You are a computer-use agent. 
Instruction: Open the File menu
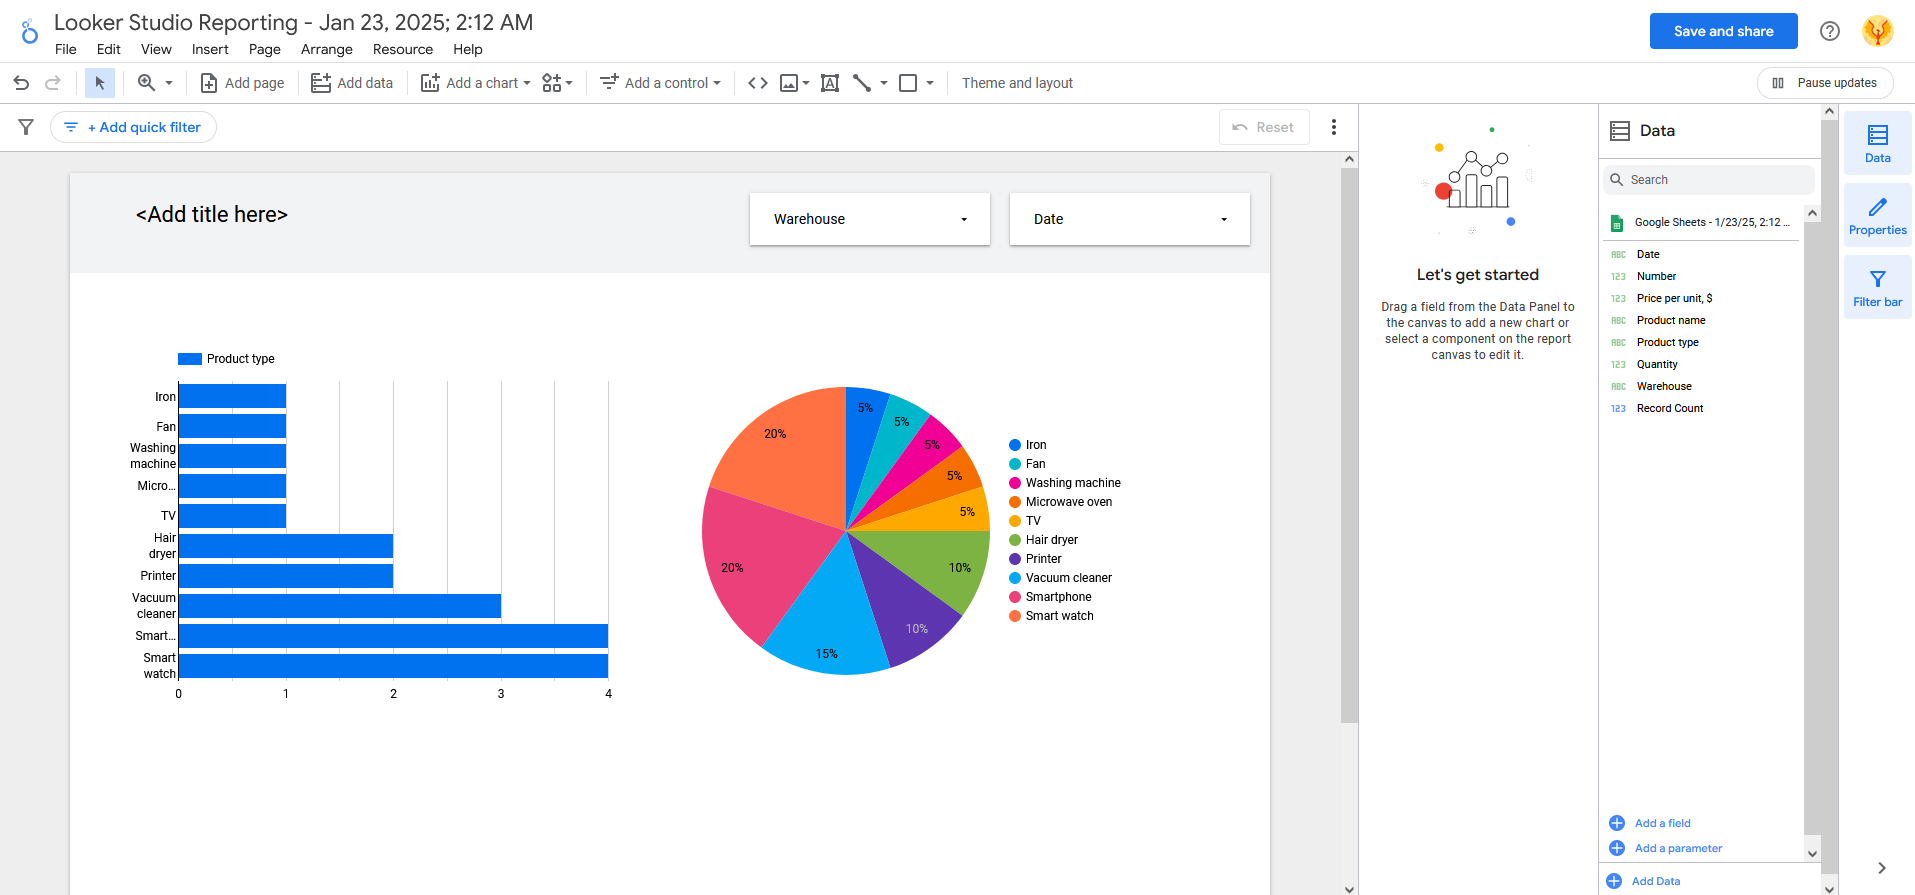tap(66, 49)
